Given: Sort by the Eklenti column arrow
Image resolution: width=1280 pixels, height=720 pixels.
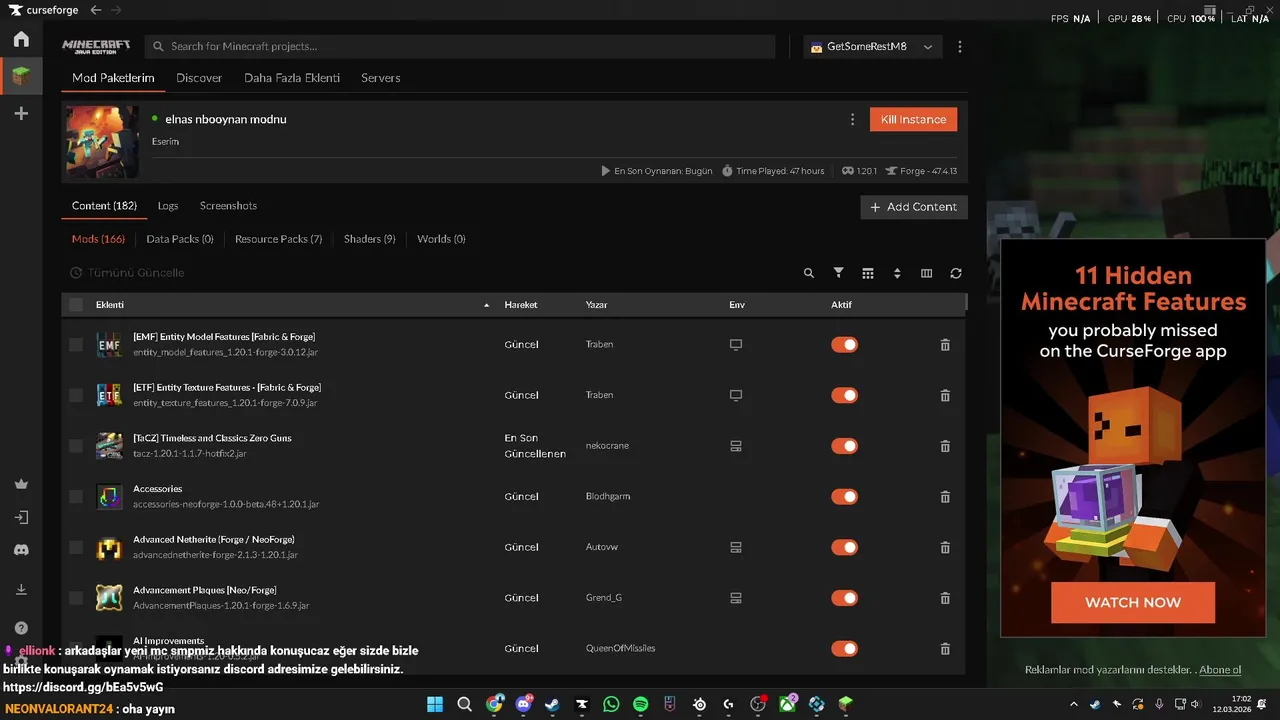Looking at the screenshot, I should click(x=487, y=305).
